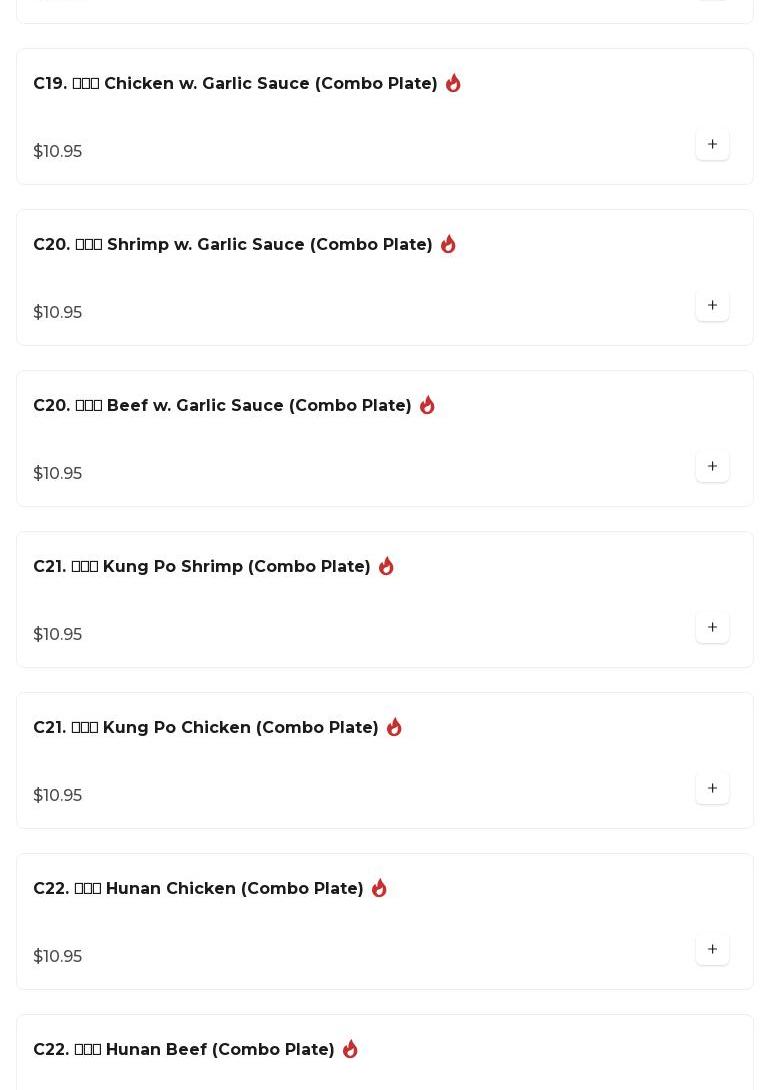
Task: Add Chicken w. Garlic Sauce combo plate
Action: (712, 145)
